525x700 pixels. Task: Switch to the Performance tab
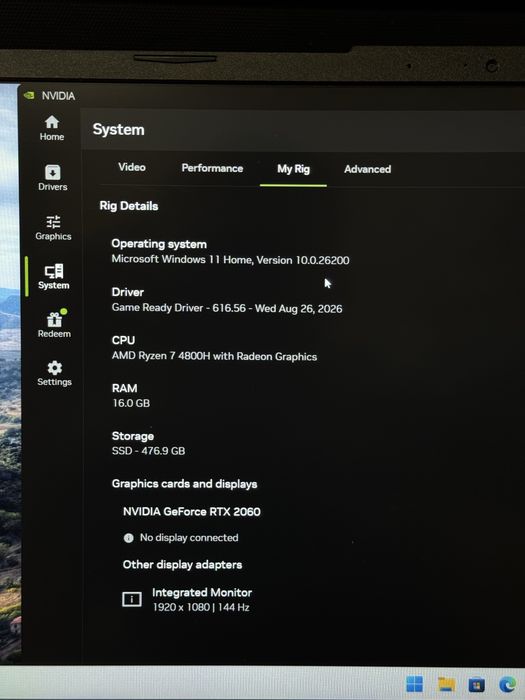point(212,168)
